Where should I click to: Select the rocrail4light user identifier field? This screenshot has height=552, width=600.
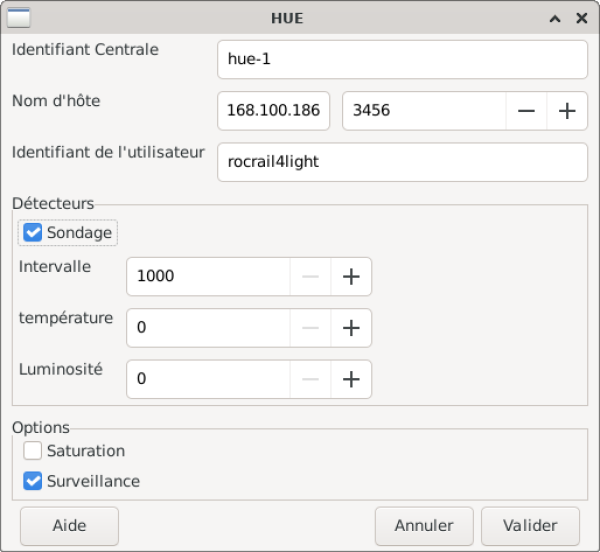point(401,162)
